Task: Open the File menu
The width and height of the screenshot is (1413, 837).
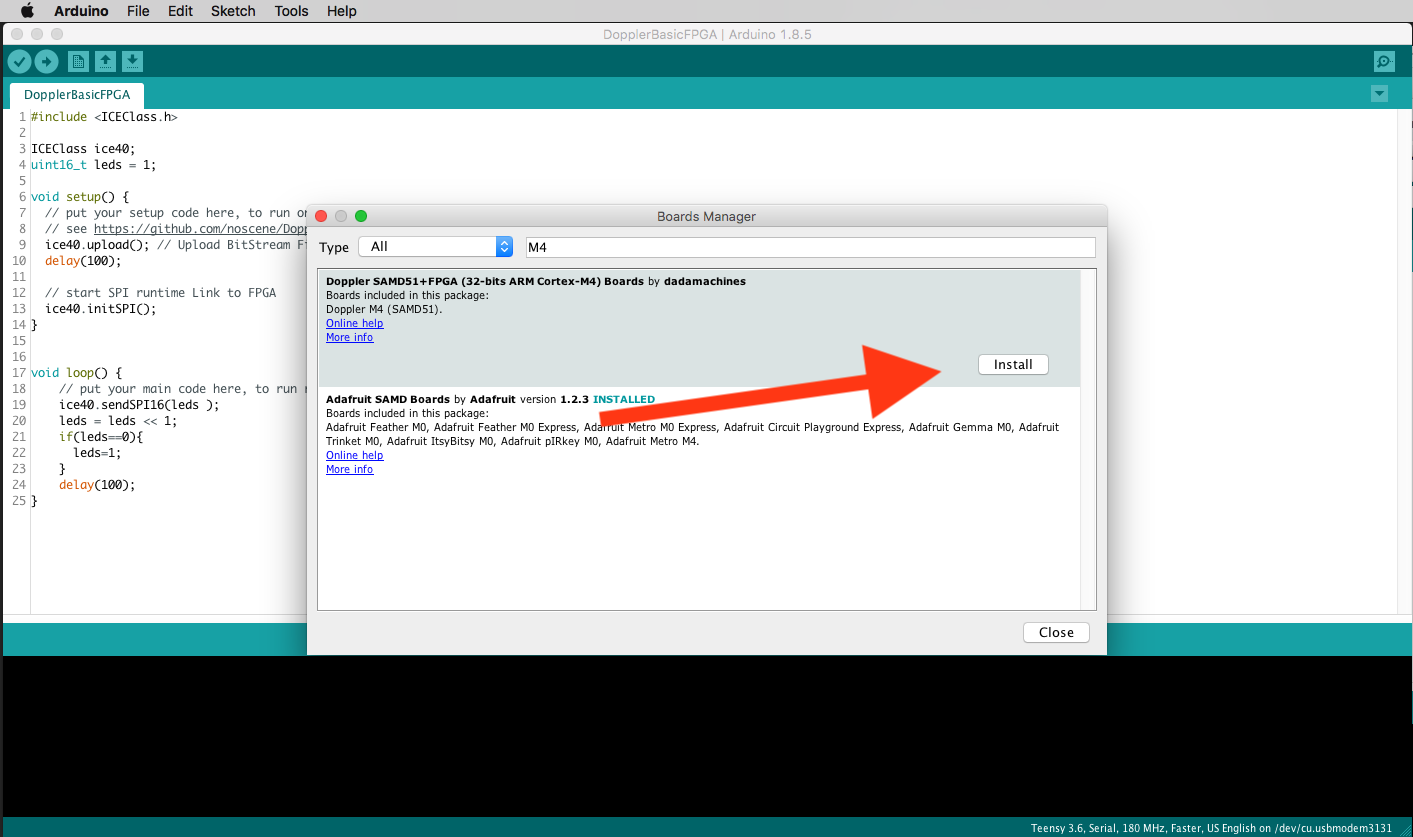Action: pyautogui.click(x=138, y=11)
